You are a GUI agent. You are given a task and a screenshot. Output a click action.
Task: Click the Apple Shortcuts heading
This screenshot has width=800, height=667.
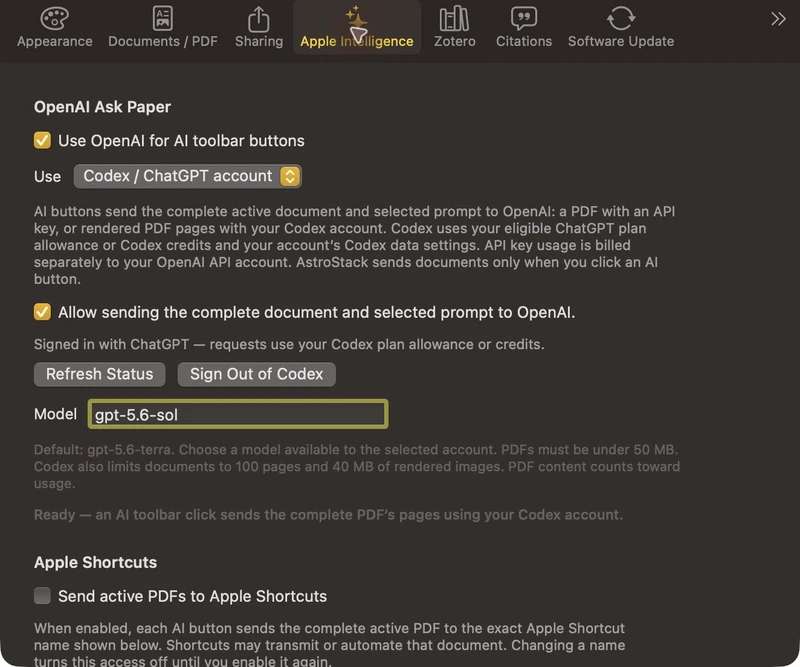(95, 562)
